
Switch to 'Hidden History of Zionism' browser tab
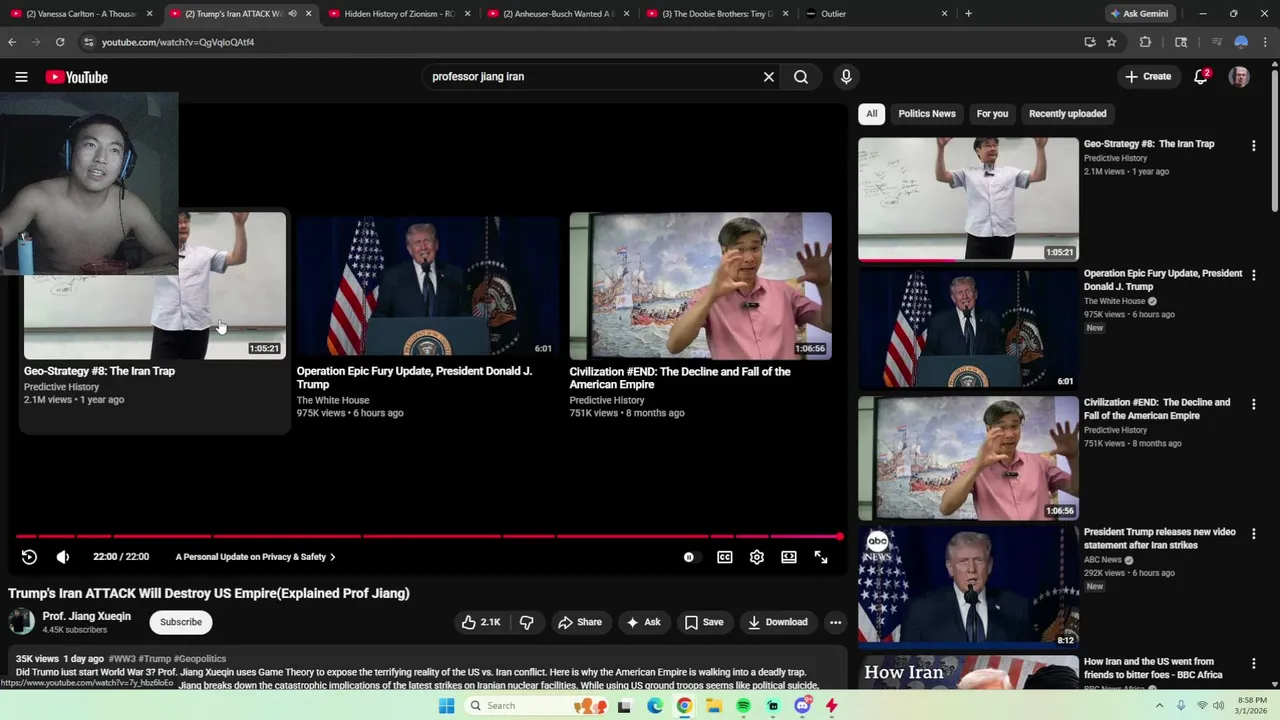pos(399,14)
